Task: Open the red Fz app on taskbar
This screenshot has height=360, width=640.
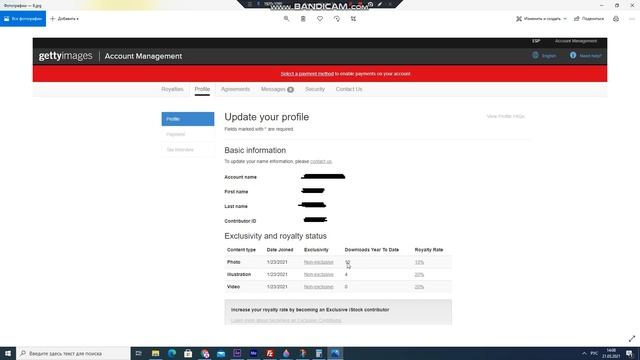Action: 270,353
